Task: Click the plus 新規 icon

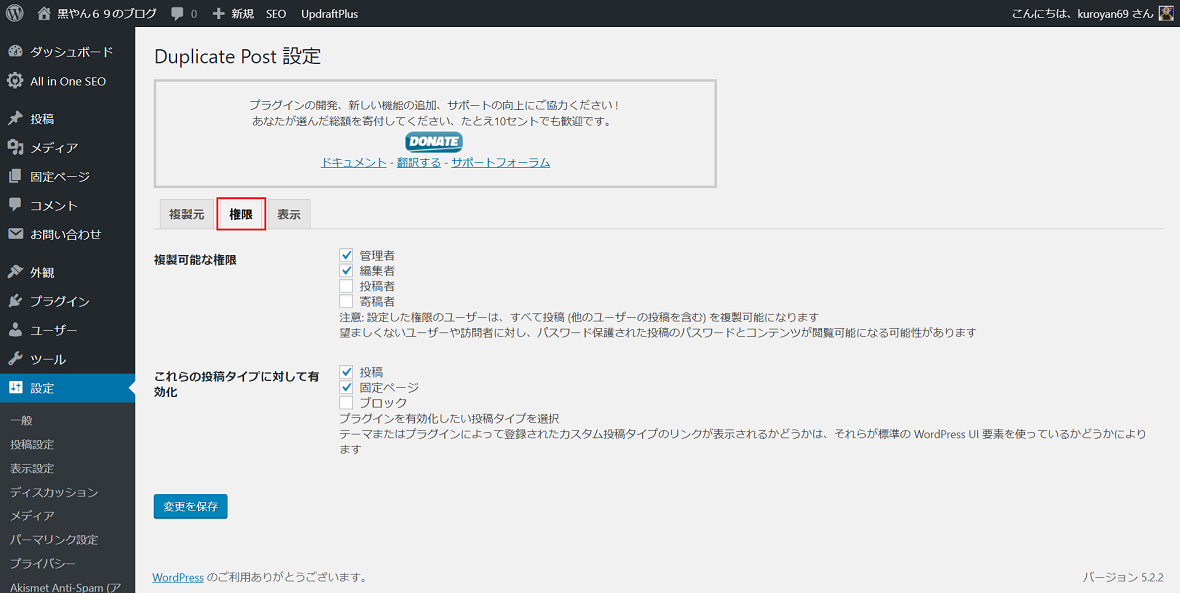Action: coord(218,14)
